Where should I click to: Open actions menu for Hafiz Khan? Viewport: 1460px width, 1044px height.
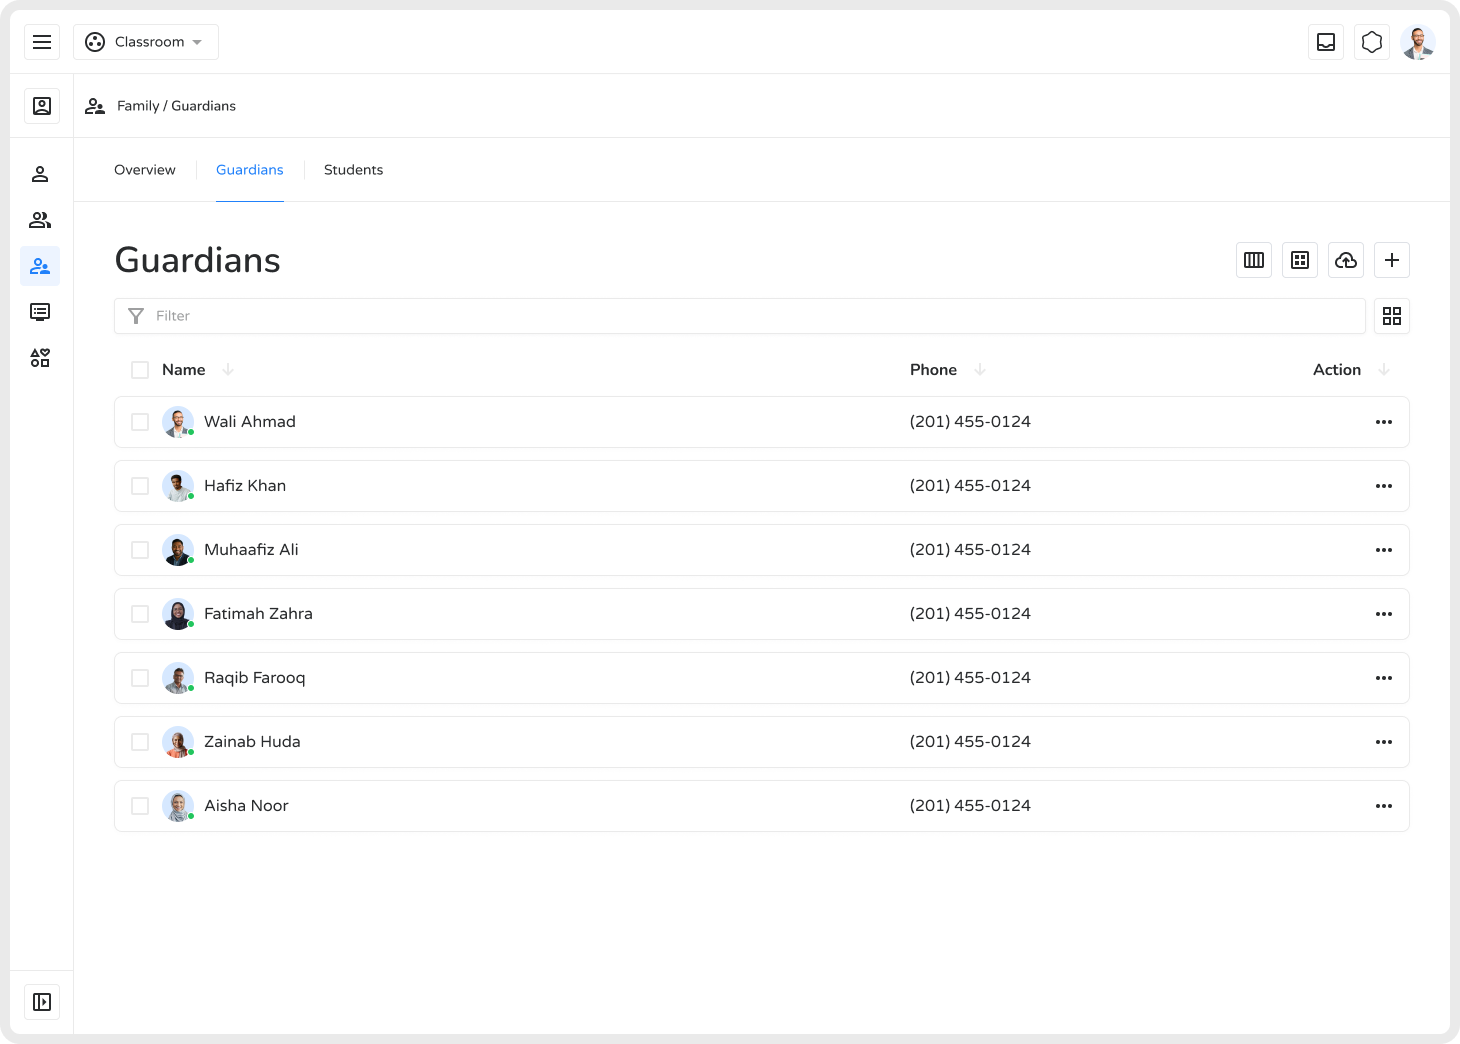(x=1384, y=486)
